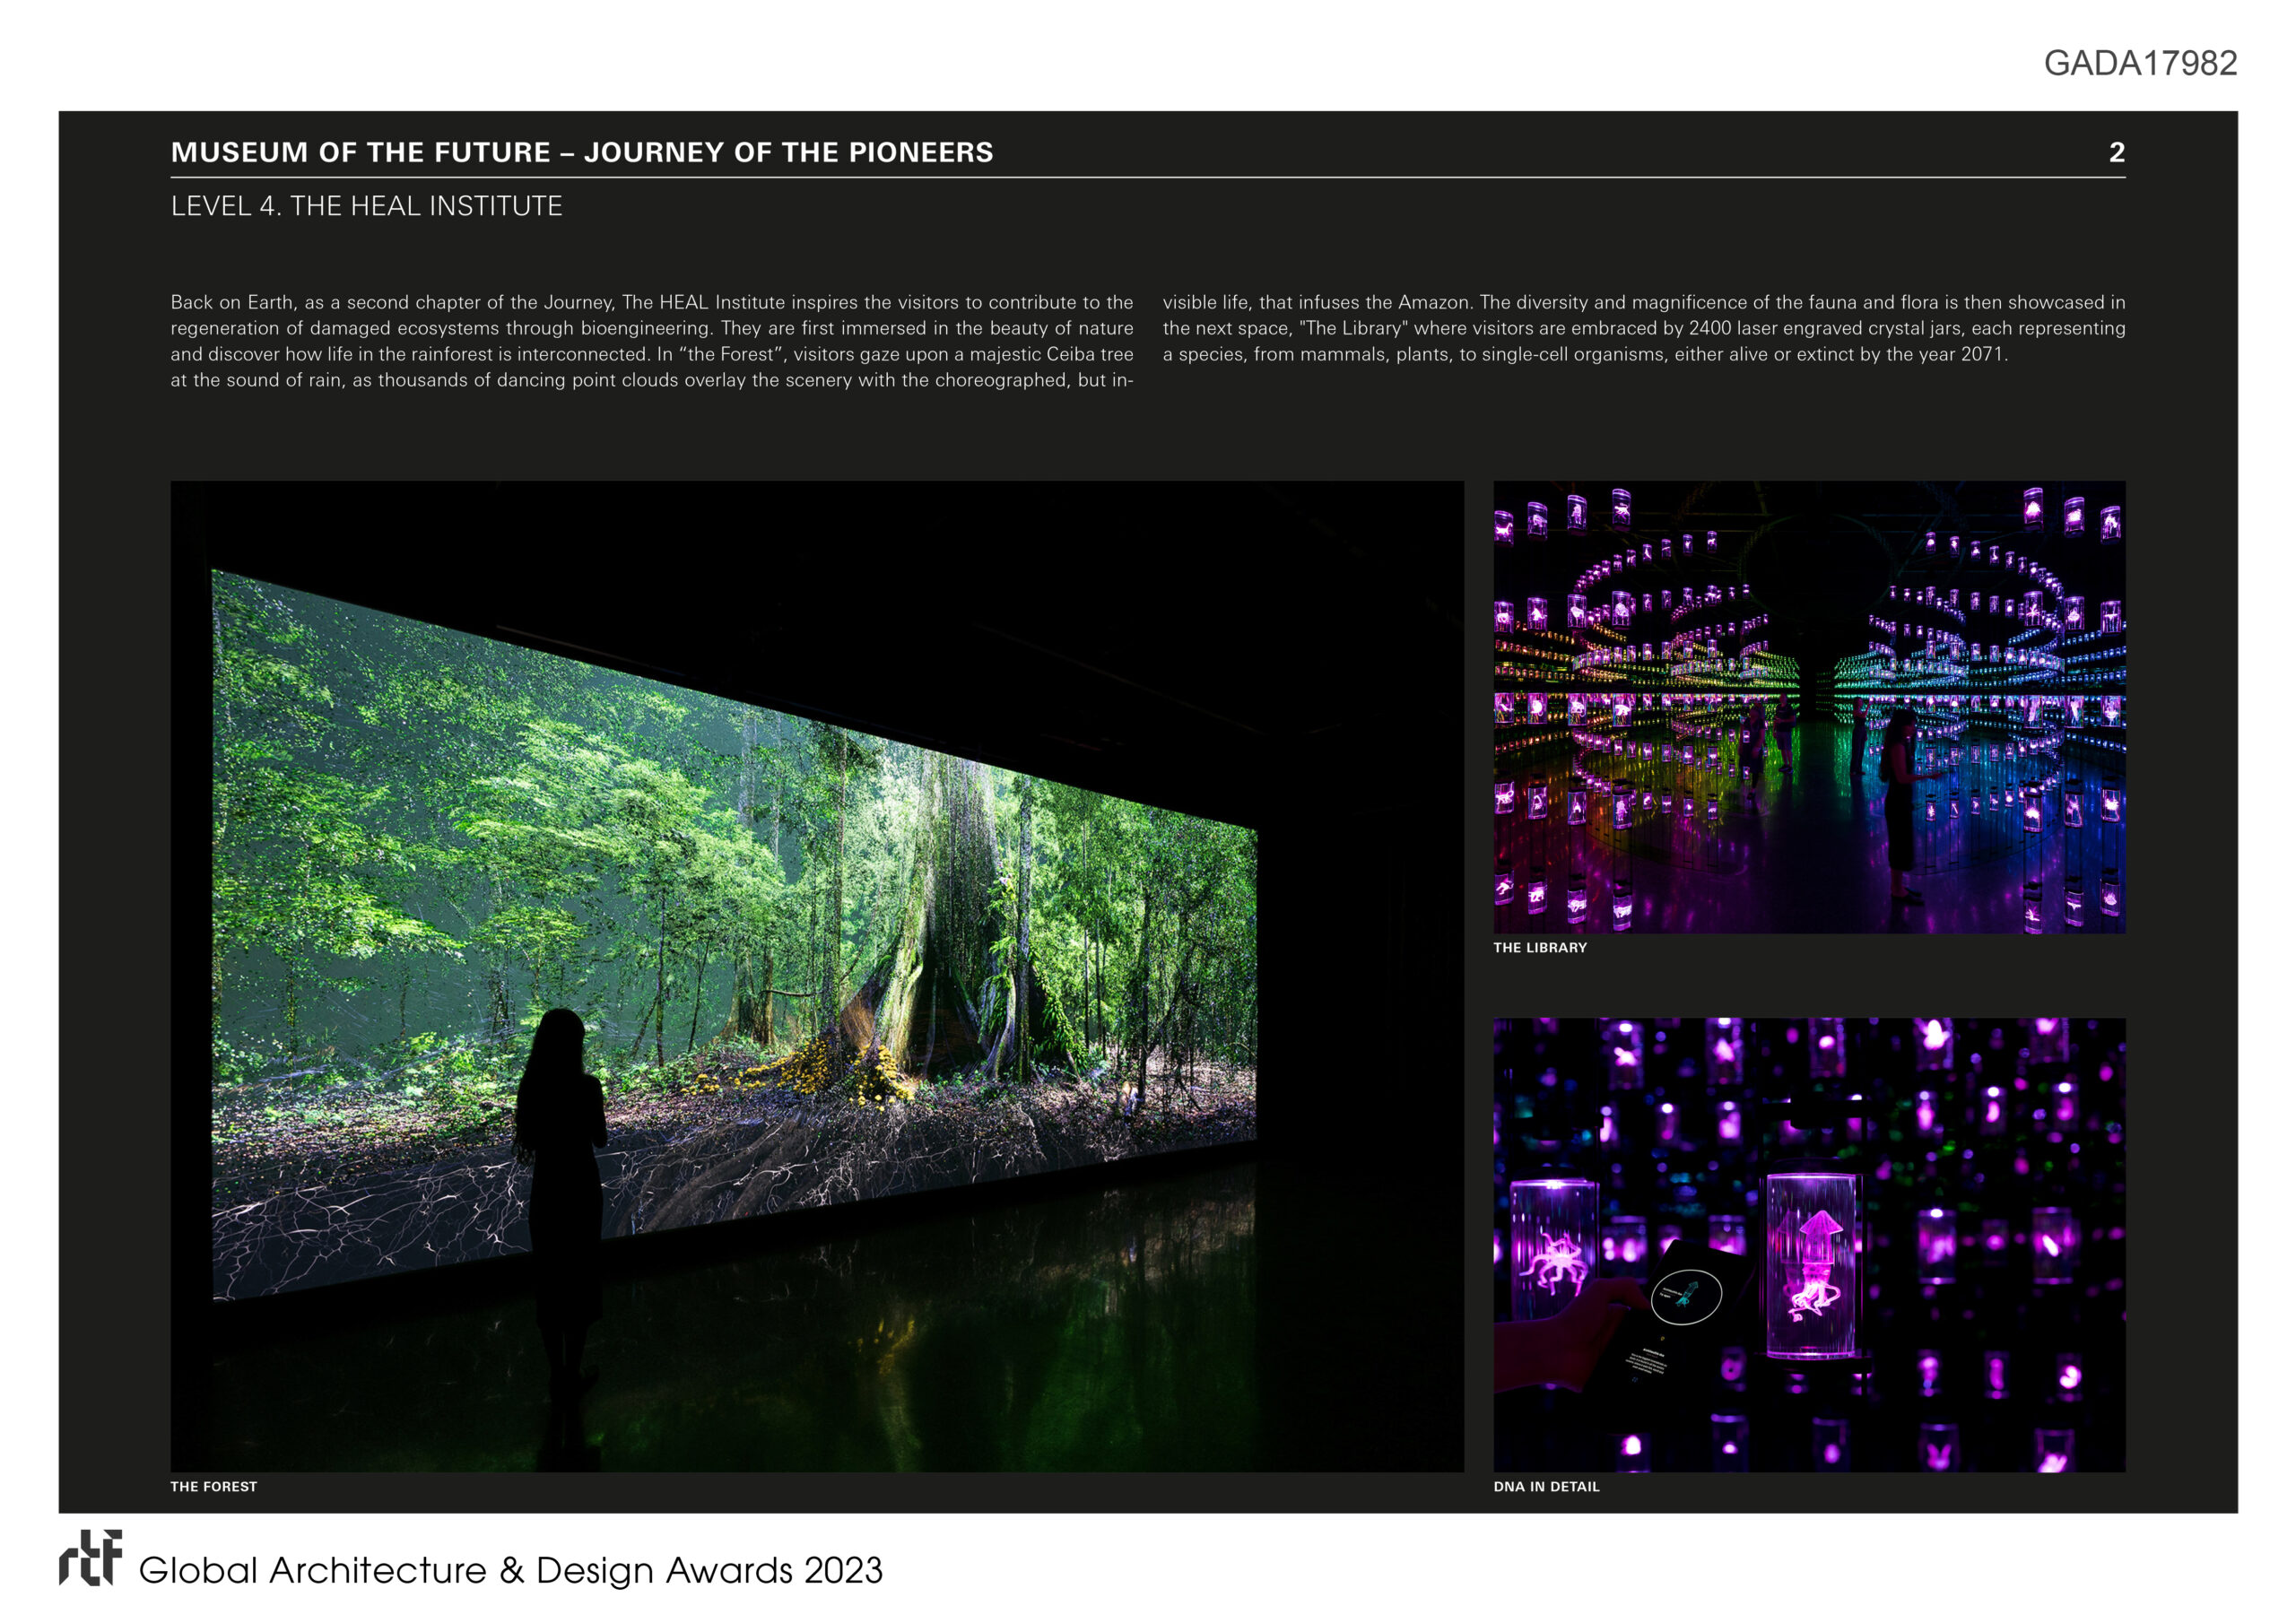Open The Forest large image
2296x1623 pixels.
coord(816,976)
